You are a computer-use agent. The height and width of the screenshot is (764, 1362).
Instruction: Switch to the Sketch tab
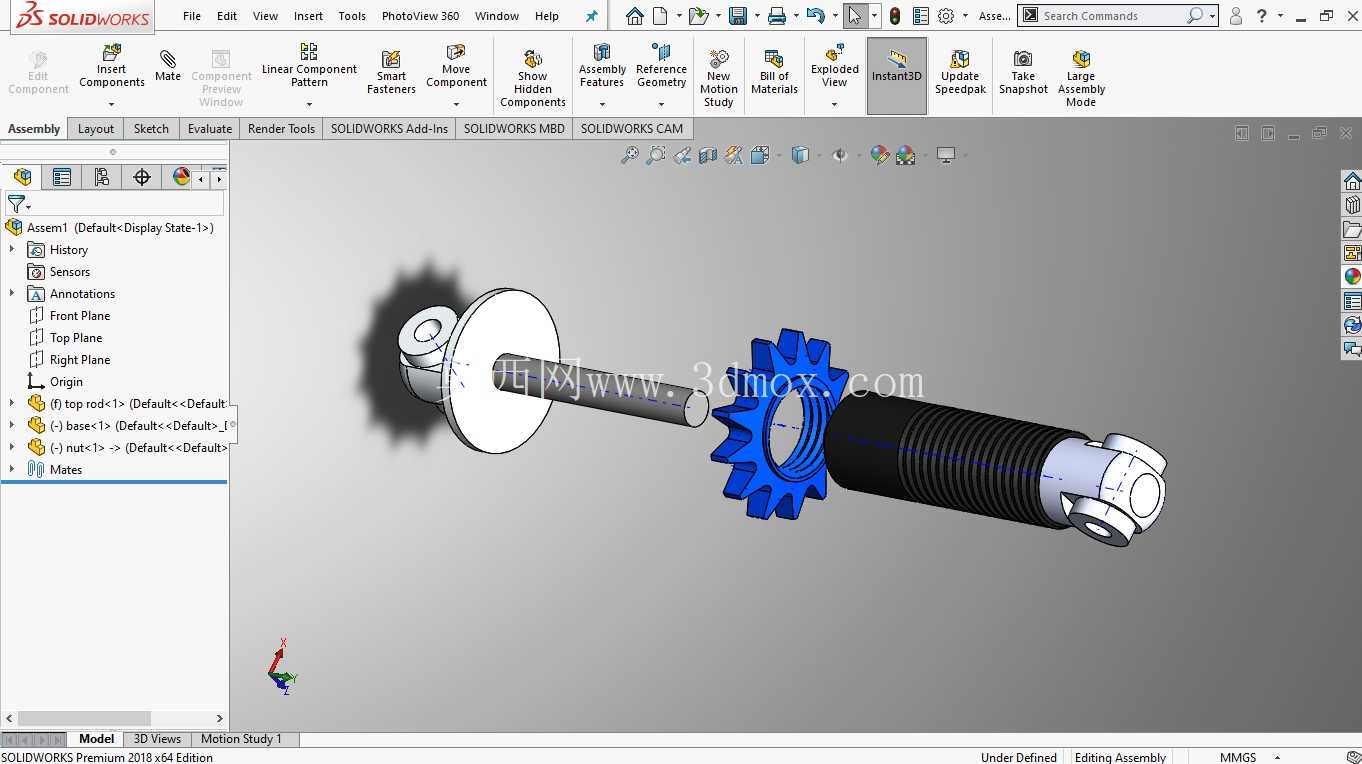click(x=151, y=128)
